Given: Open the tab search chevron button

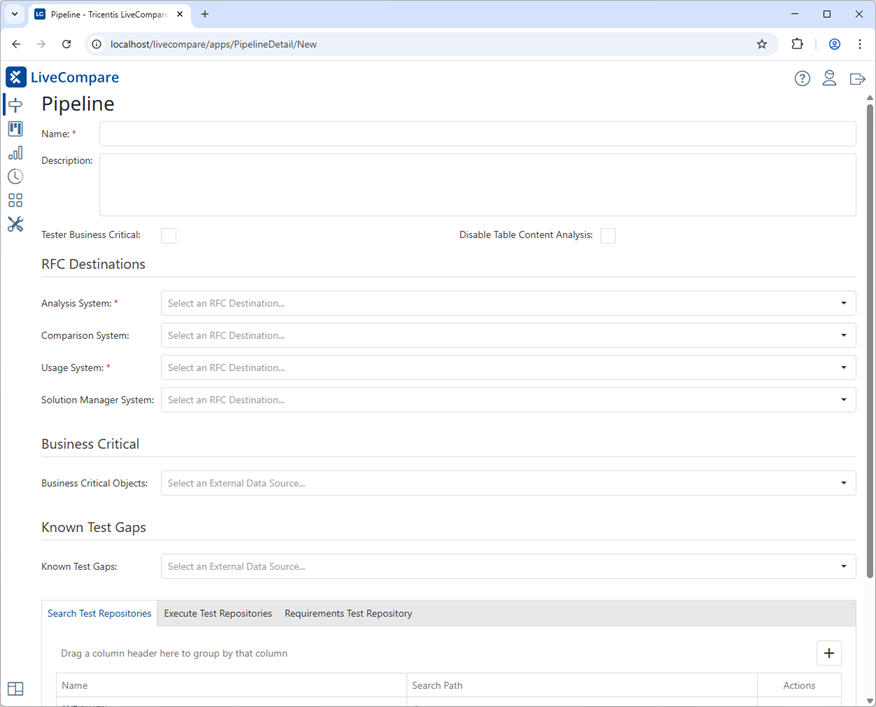Looking at the screenshot, I should (x=15, y=14).
